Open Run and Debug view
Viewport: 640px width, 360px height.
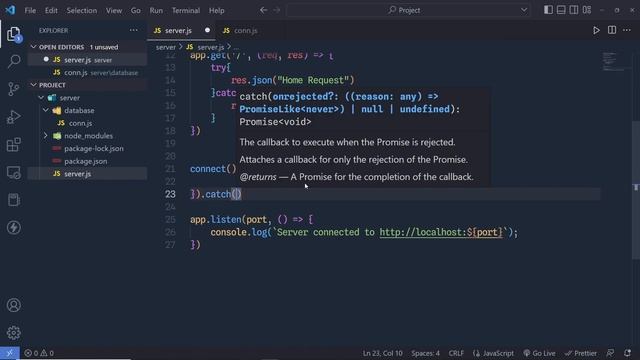(13, 117)
